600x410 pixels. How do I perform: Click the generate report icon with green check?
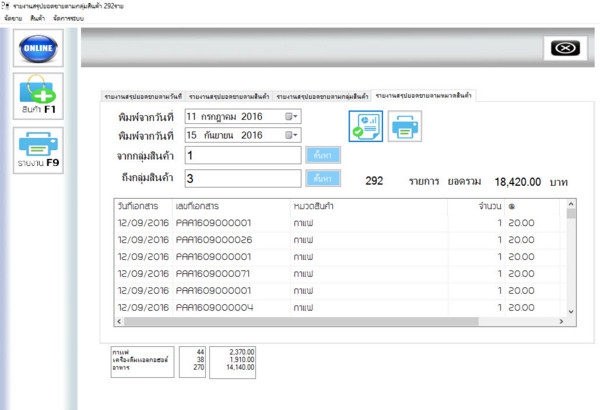(365, 126)
